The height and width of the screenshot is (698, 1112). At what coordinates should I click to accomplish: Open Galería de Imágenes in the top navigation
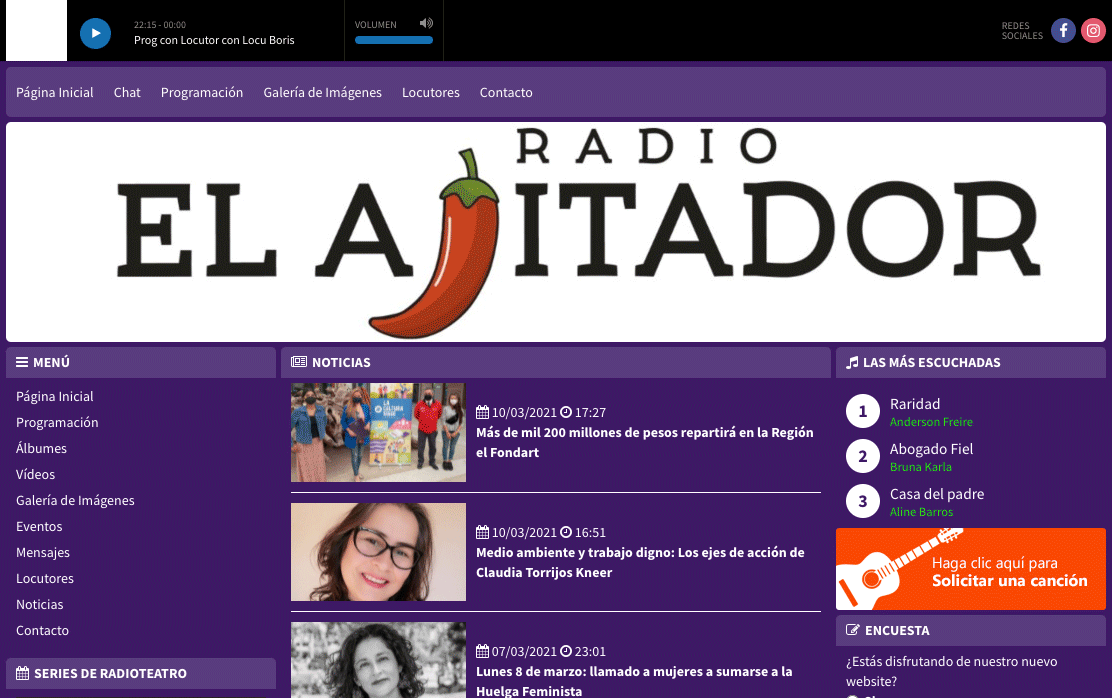pos(322,92)
